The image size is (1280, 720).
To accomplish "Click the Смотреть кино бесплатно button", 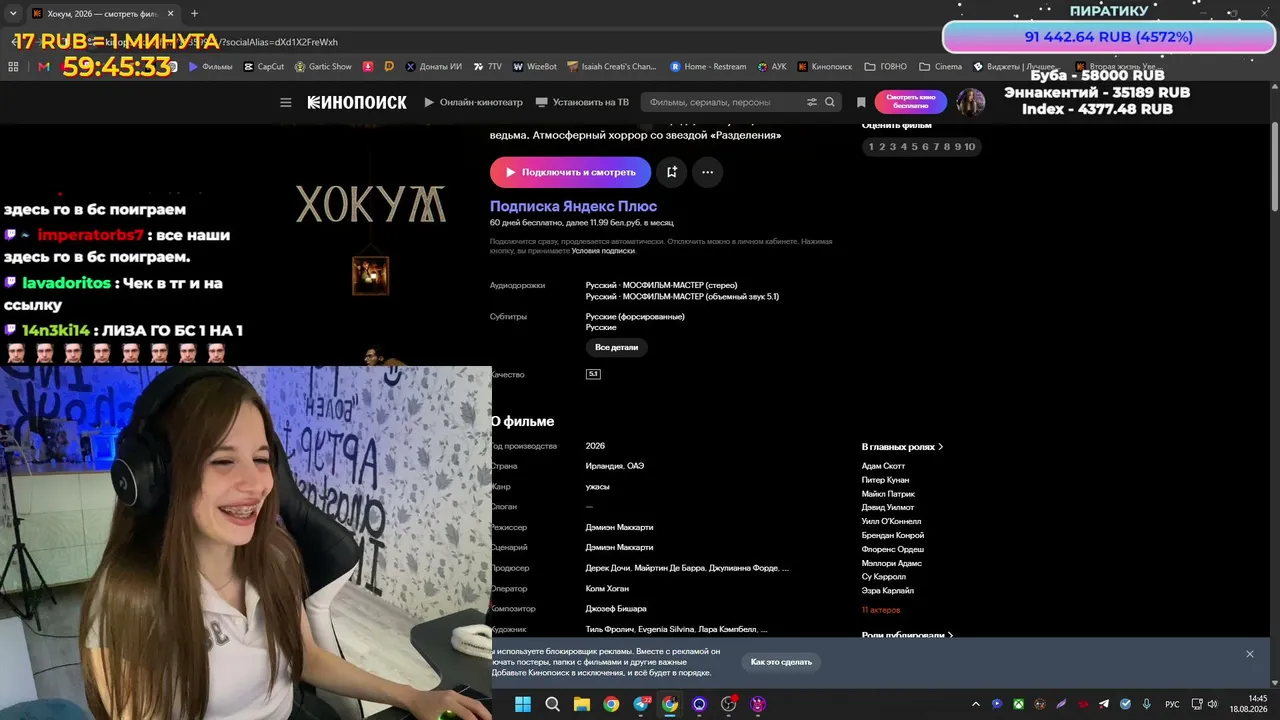I will tap(911, 102).
